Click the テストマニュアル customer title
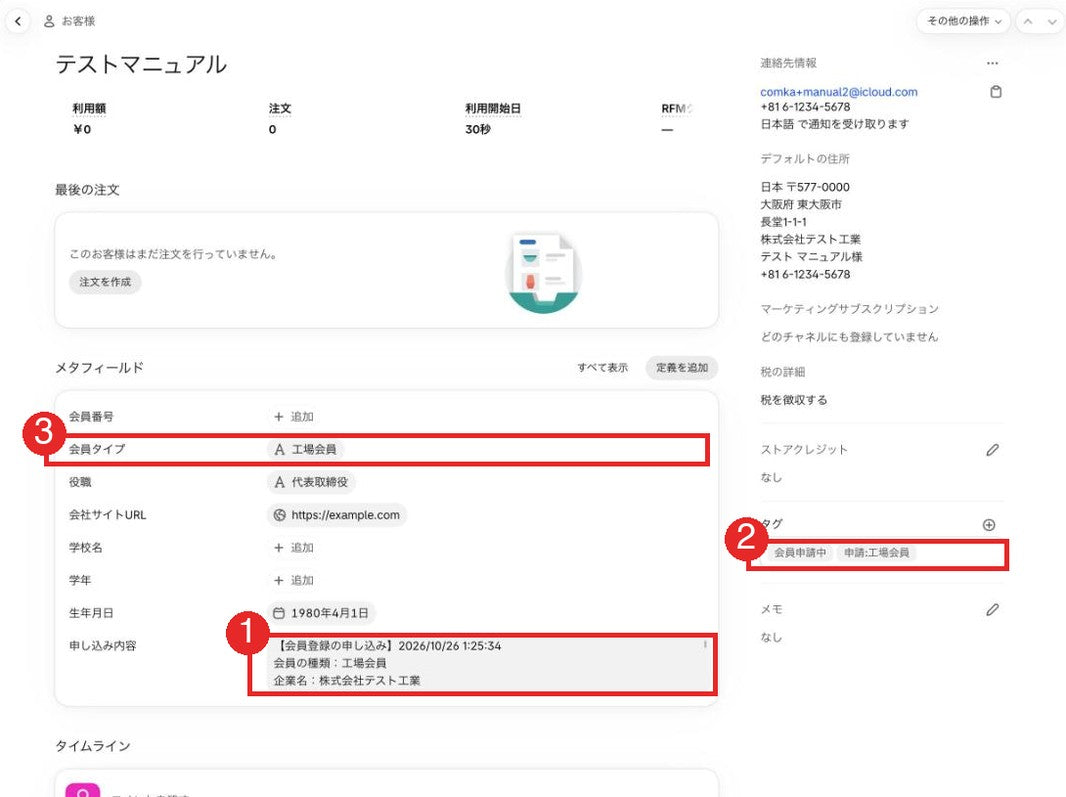The height and width of the screenshot is (797, 1066). (x=141, y=65)
